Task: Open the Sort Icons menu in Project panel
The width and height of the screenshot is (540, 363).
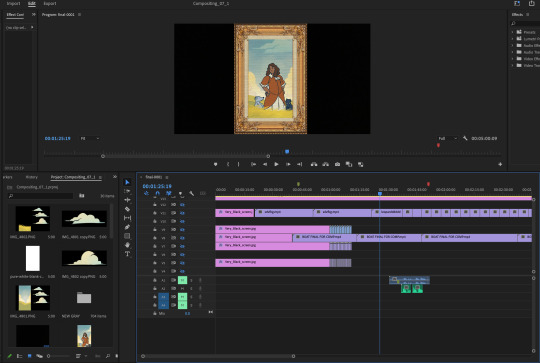Action: [x=80, y=356]
